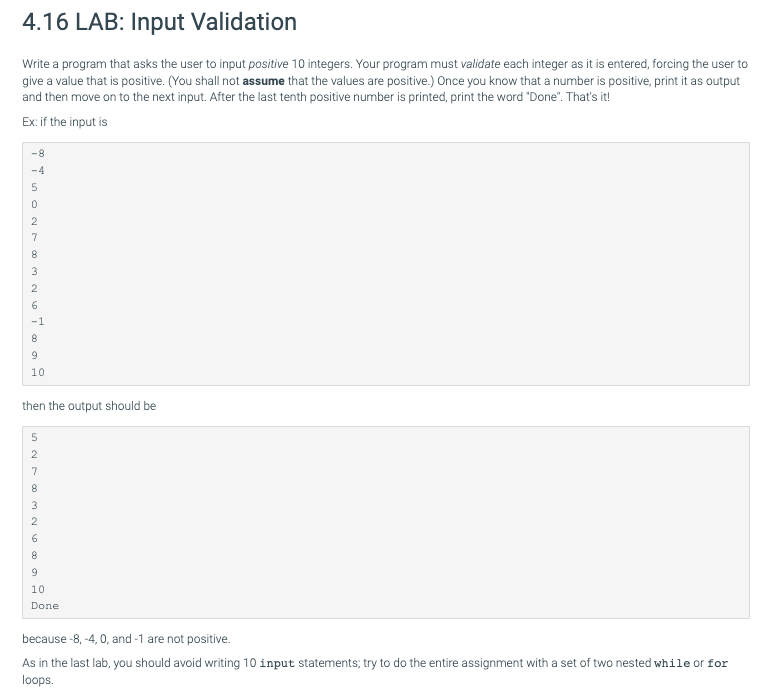Click the word 'loops.' at bottom

pos(38,680)
